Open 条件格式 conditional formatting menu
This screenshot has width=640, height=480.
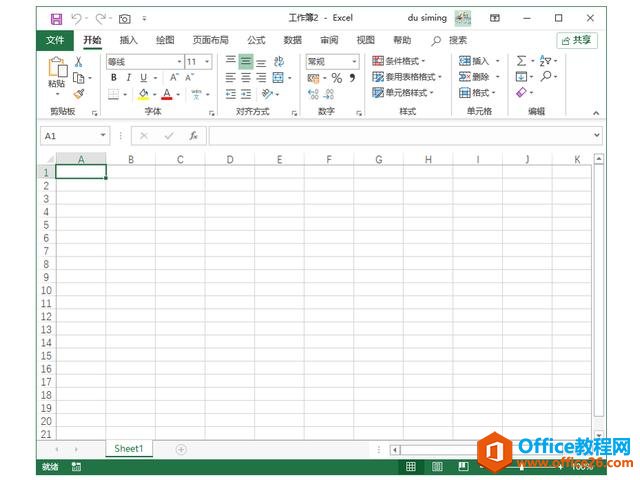pyautogui.click(x=399, y=61)
